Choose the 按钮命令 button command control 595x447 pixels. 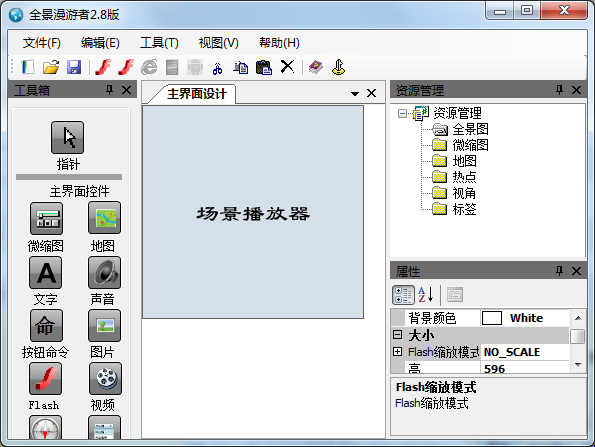pos(46,326)
